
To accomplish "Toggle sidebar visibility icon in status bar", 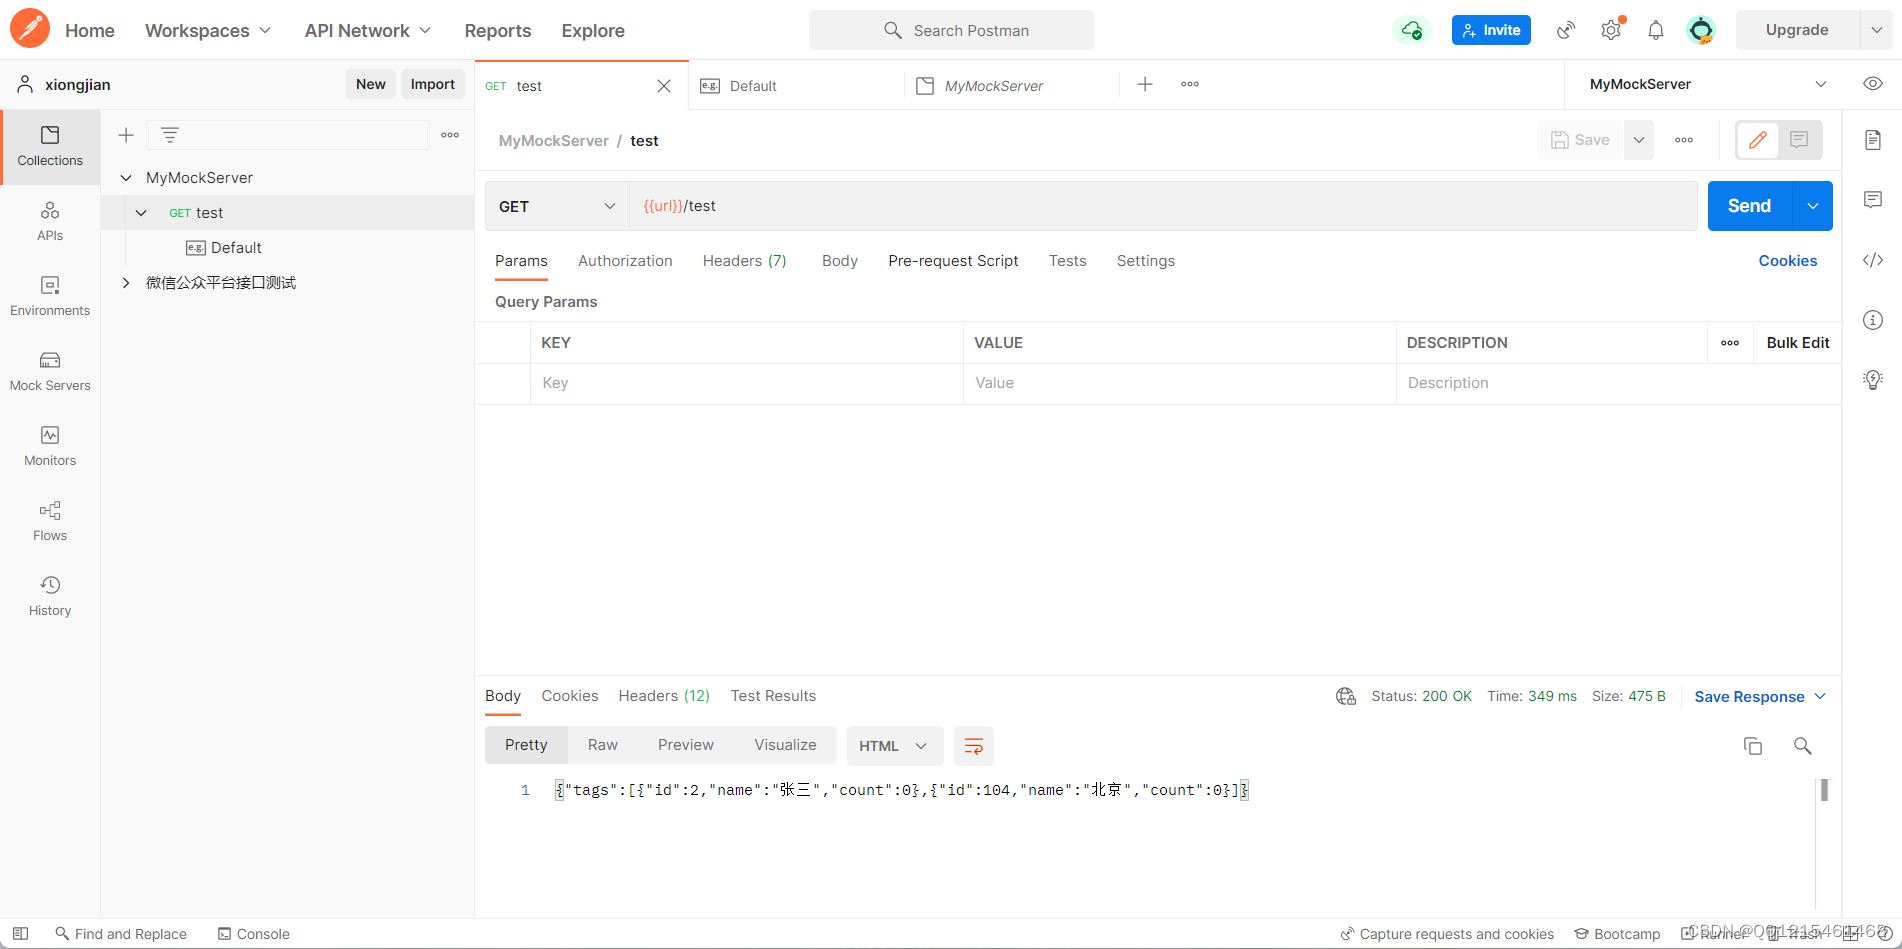I will [x=20, y=934].
